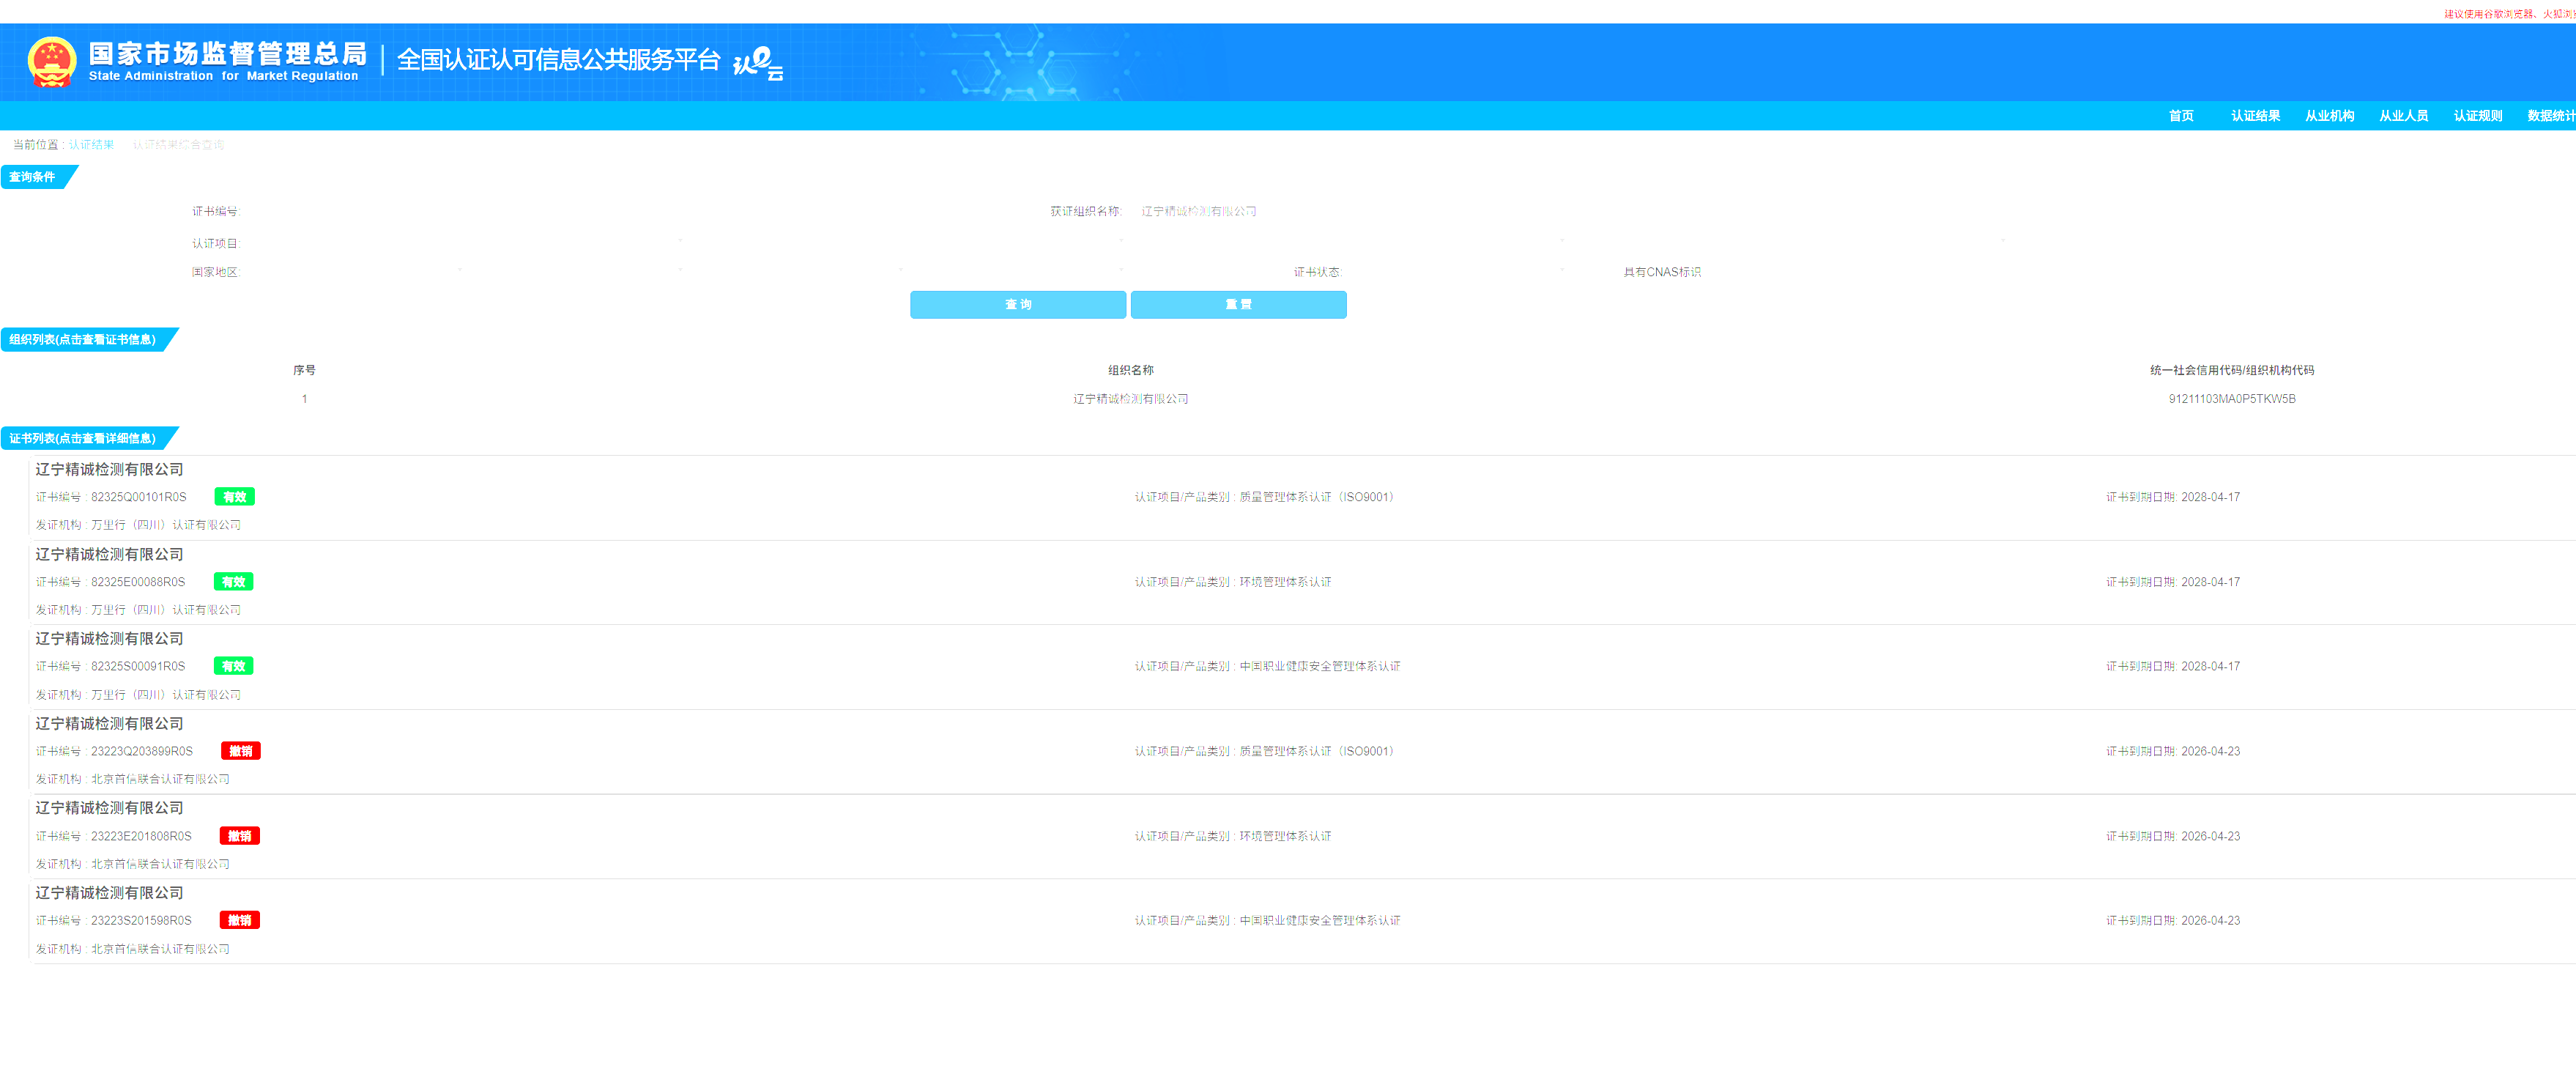The image size is (2576, 1066).
Task: Click green 有效 badge for certificate 82325Q00101R0S
Action: click(x=235, y=497)
